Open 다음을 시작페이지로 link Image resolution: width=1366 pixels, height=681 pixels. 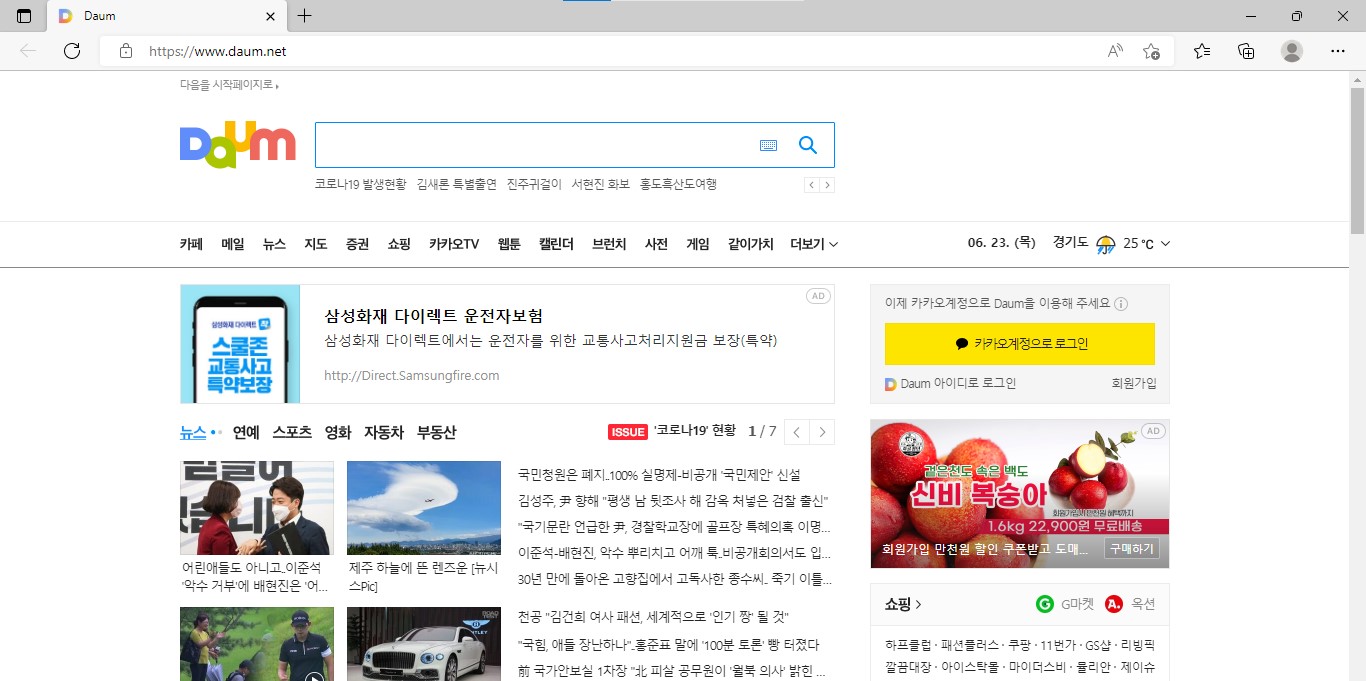click(x=229, y=85)
